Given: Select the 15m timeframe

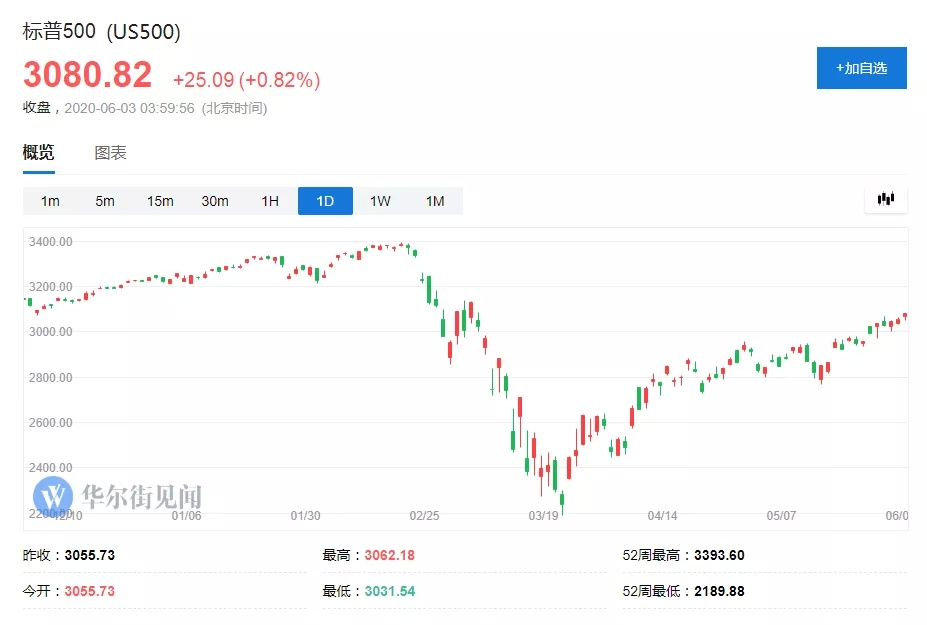Looking at the screenshot, I should [160, 201].
